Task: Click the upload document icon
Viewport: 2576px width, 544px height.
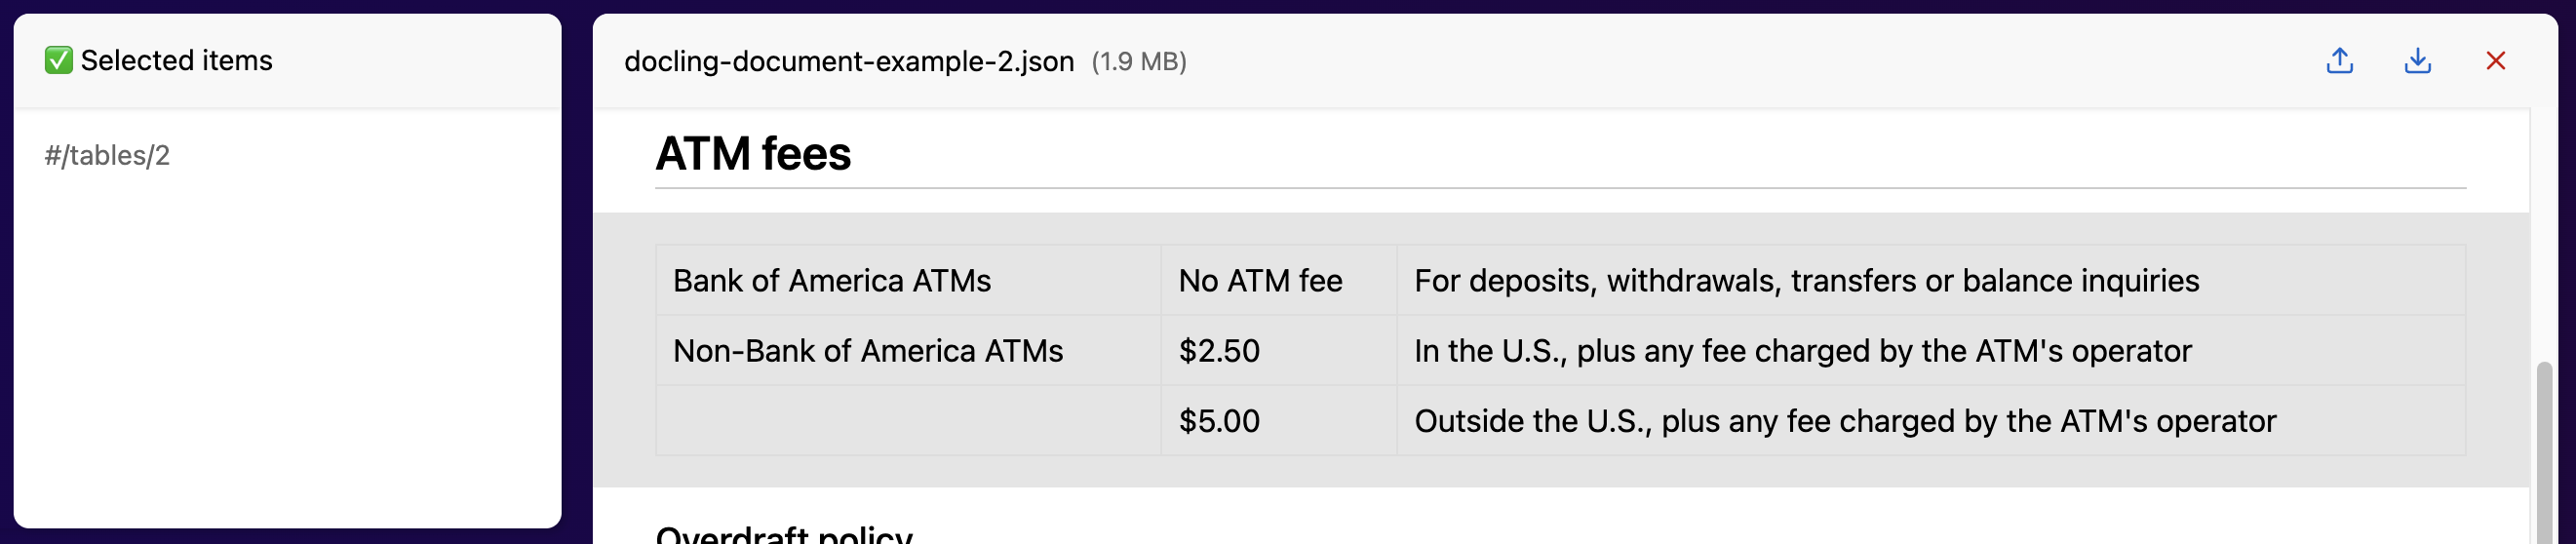Action: 2339,61
